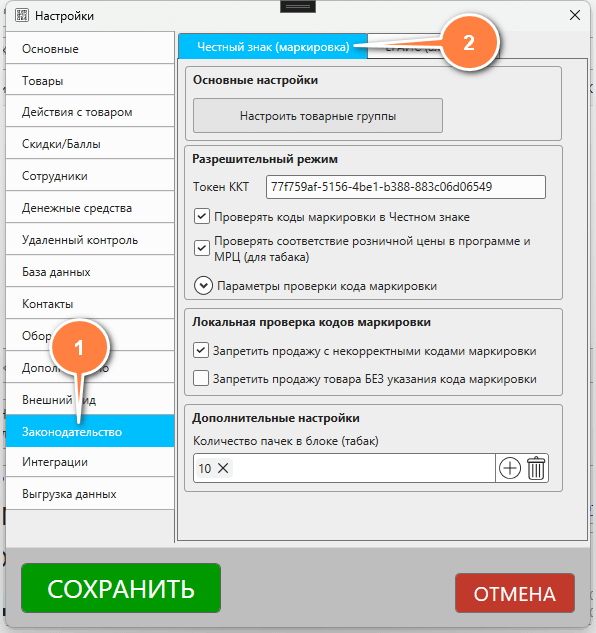The height and width of the screenshot is (633, 596).
Task: Click 'Разрешительный режим' heading
Action: coord(265,159)
